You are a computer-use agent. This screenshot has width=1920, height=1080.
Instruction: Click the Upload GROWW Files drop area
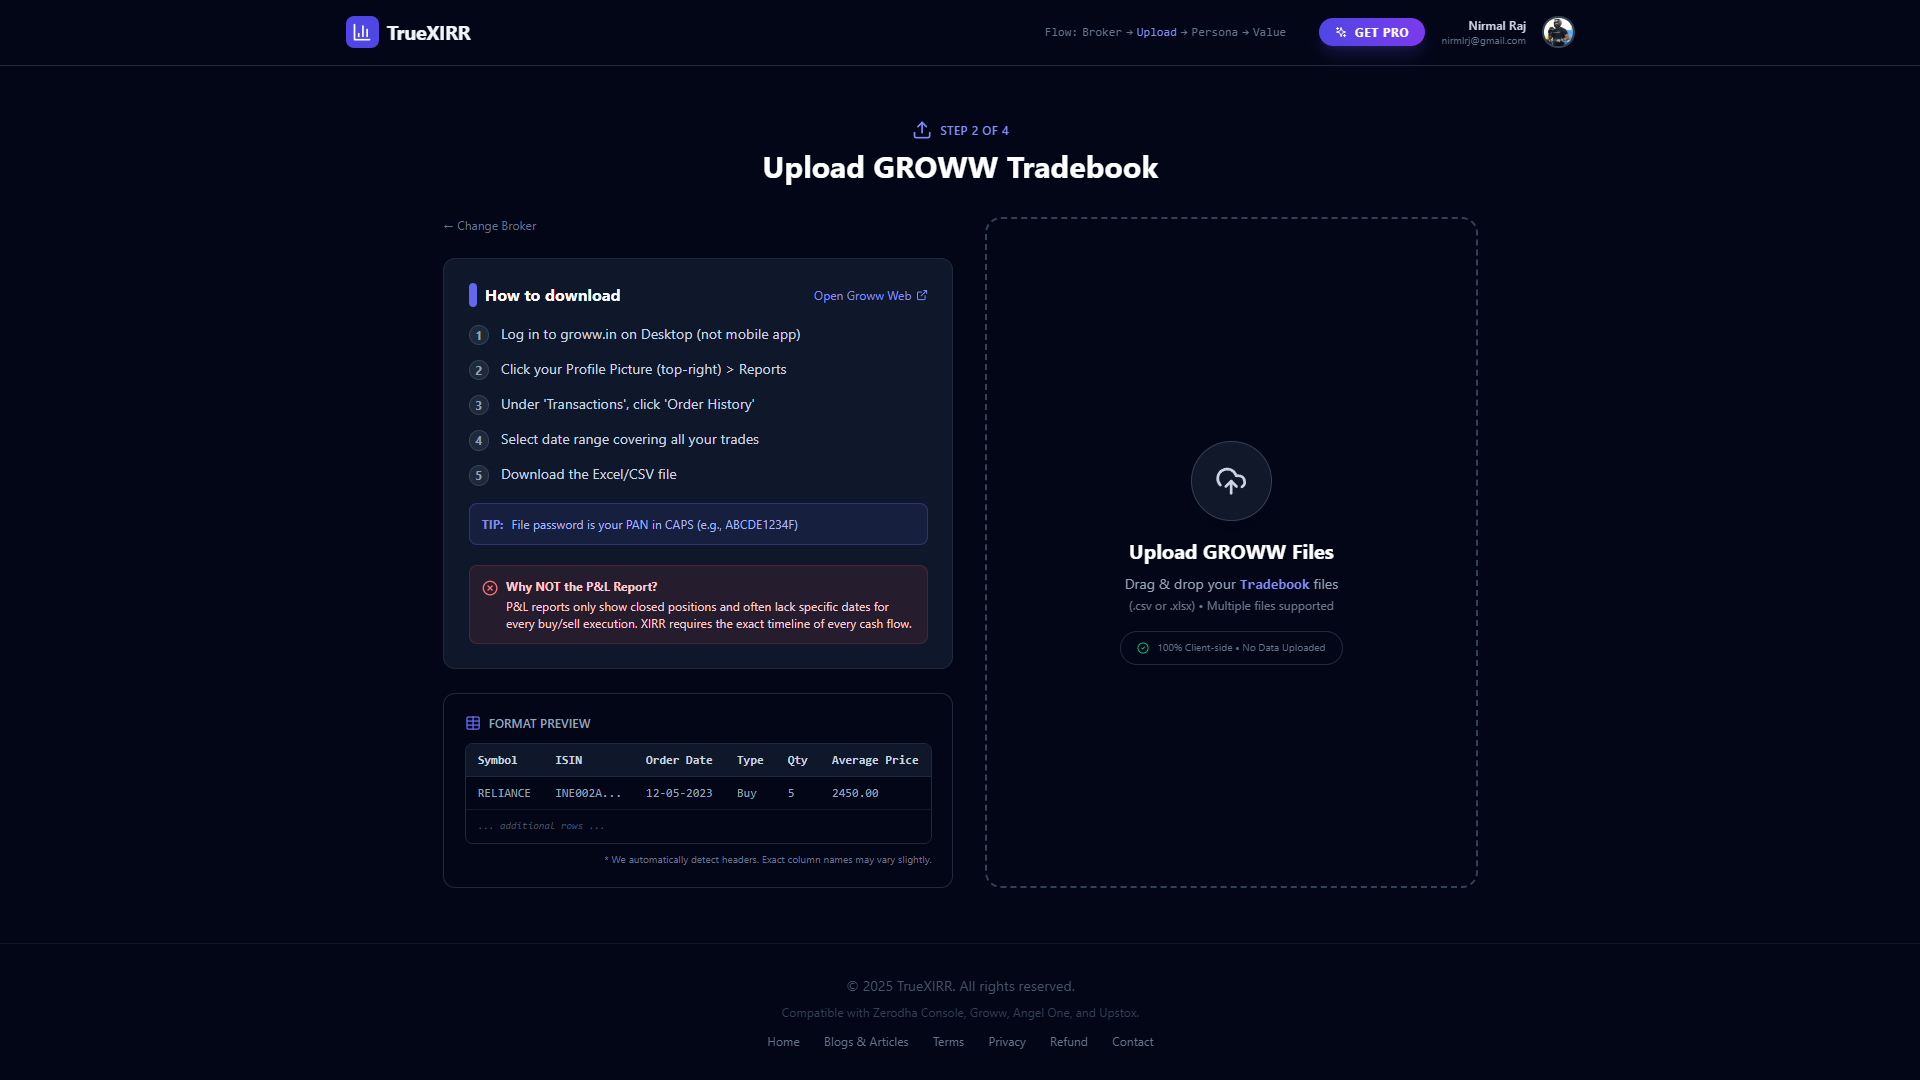click(x=1230, y=552)
